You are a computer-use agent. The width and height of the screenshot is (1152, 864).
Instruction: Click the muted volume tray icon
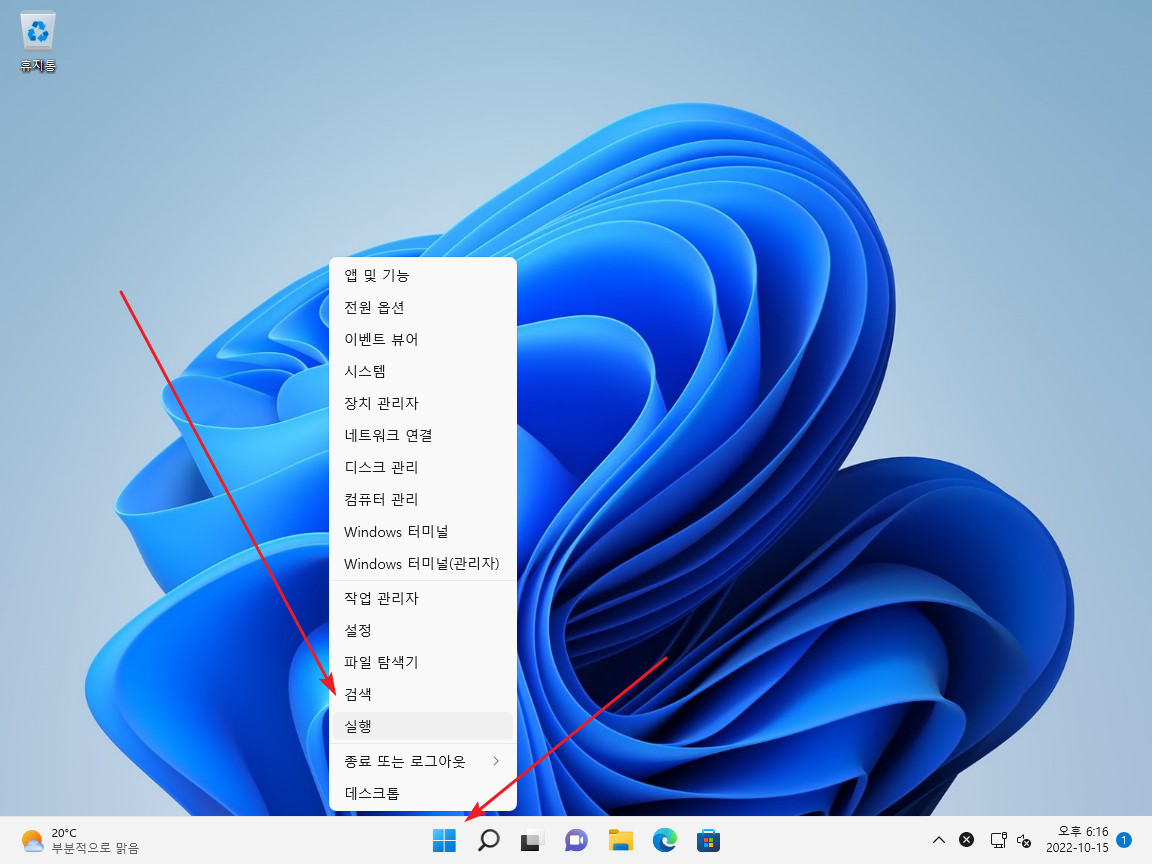pos(1023,840)
